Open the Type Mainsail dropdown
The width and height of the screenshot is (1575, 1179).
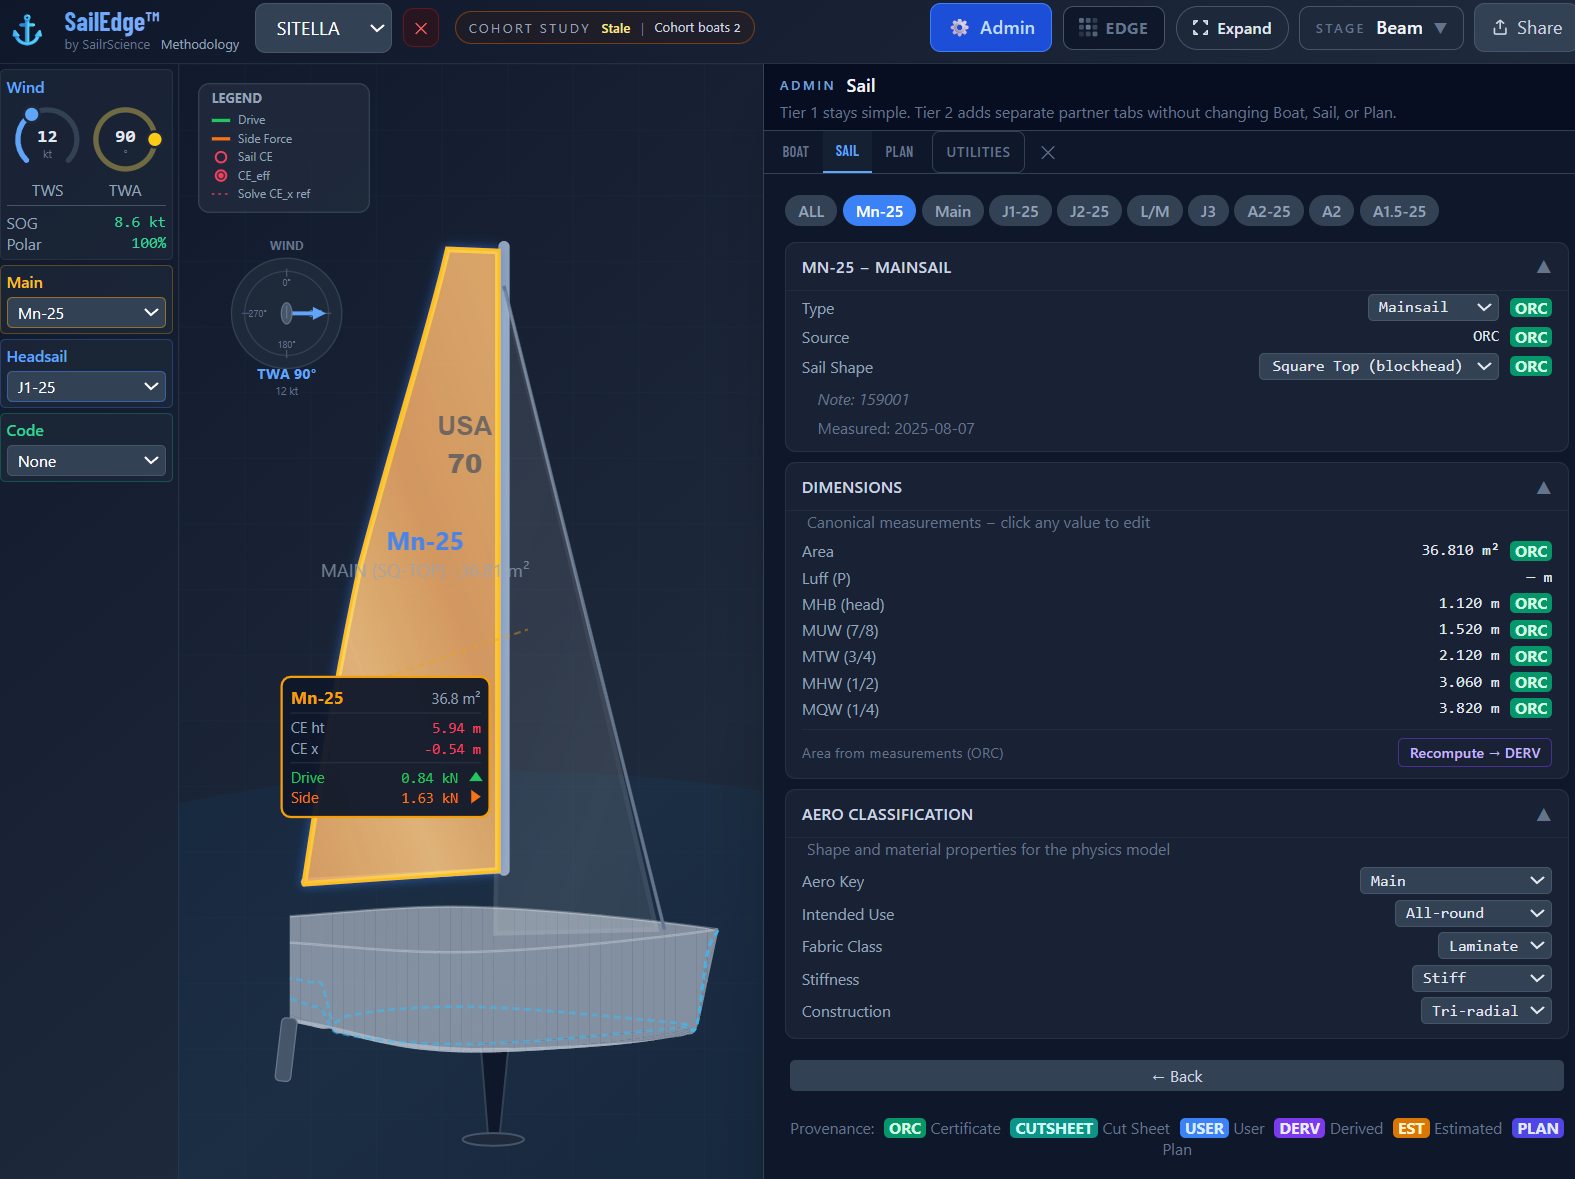1433,308
